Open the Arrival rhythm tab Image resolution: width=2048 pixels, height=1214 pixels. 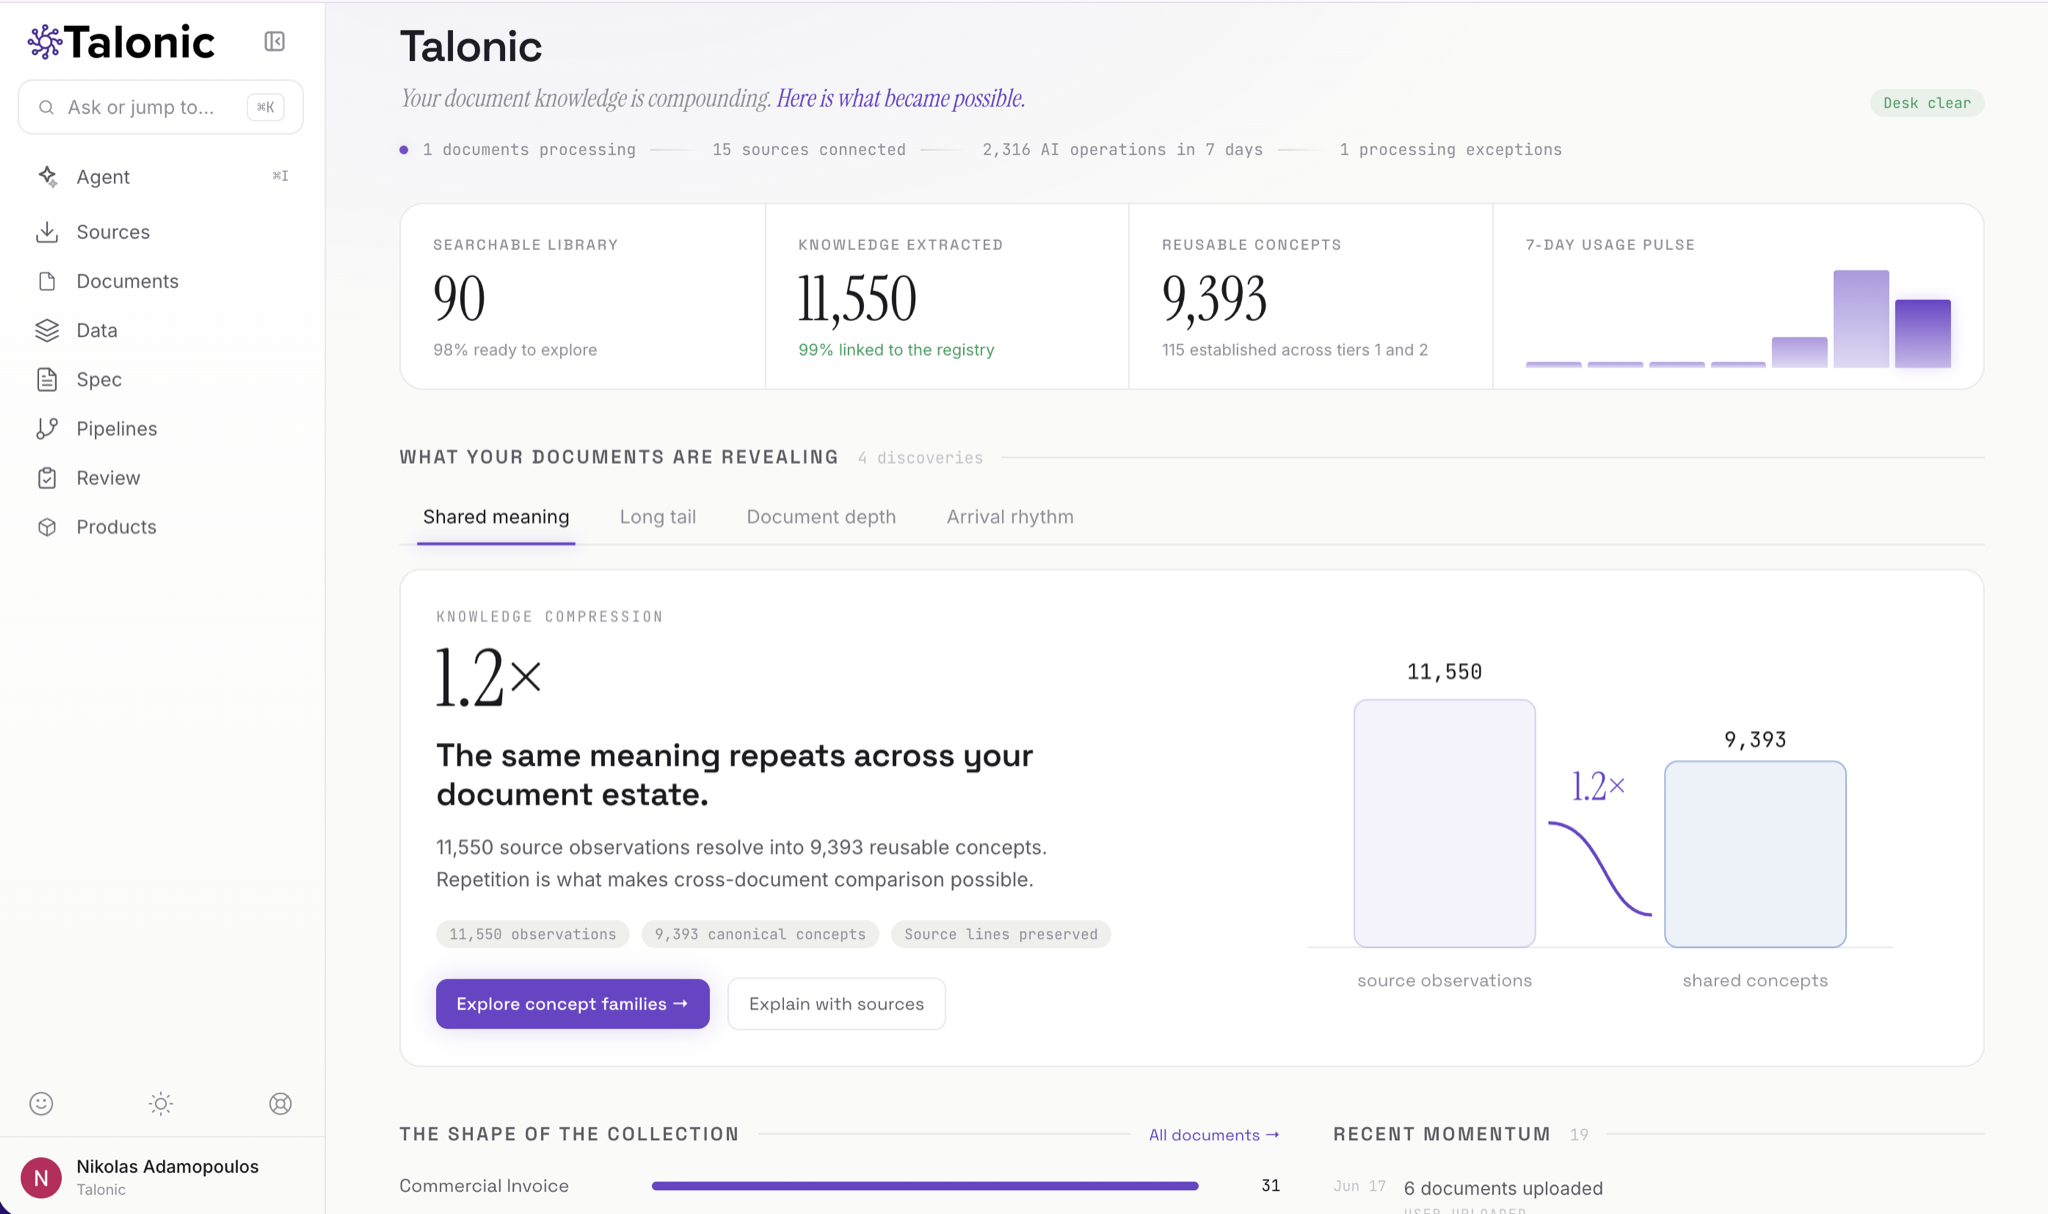pos(1010,517)
